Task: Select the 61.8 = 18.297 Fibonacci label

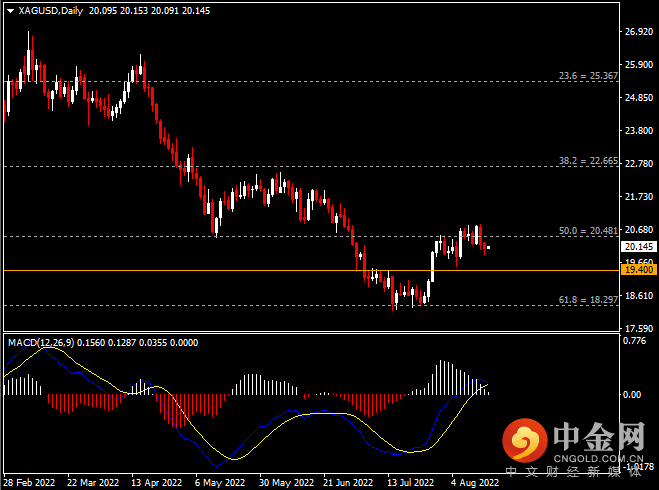Action: tap(588, 300)
